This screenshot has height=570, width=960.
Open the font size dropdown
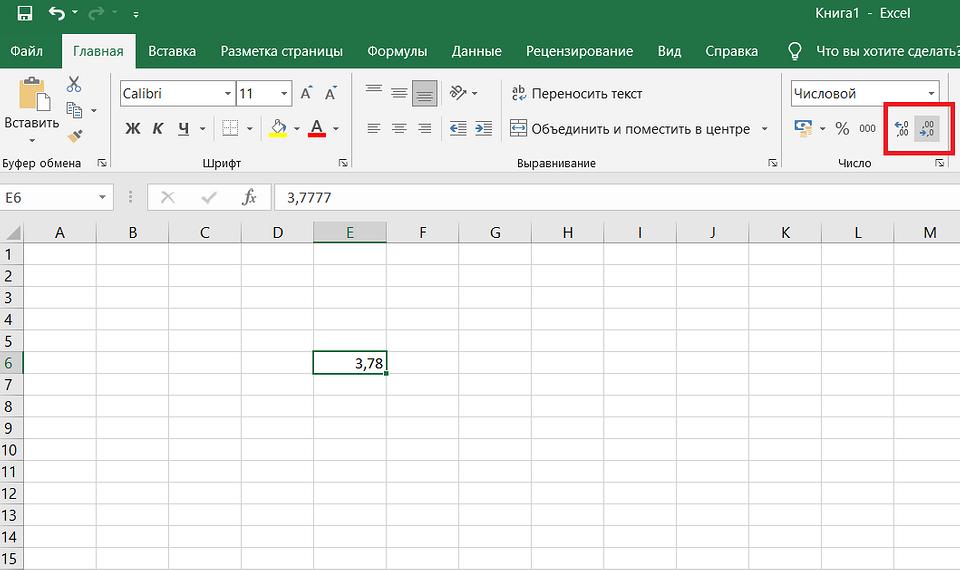[285, 94]
